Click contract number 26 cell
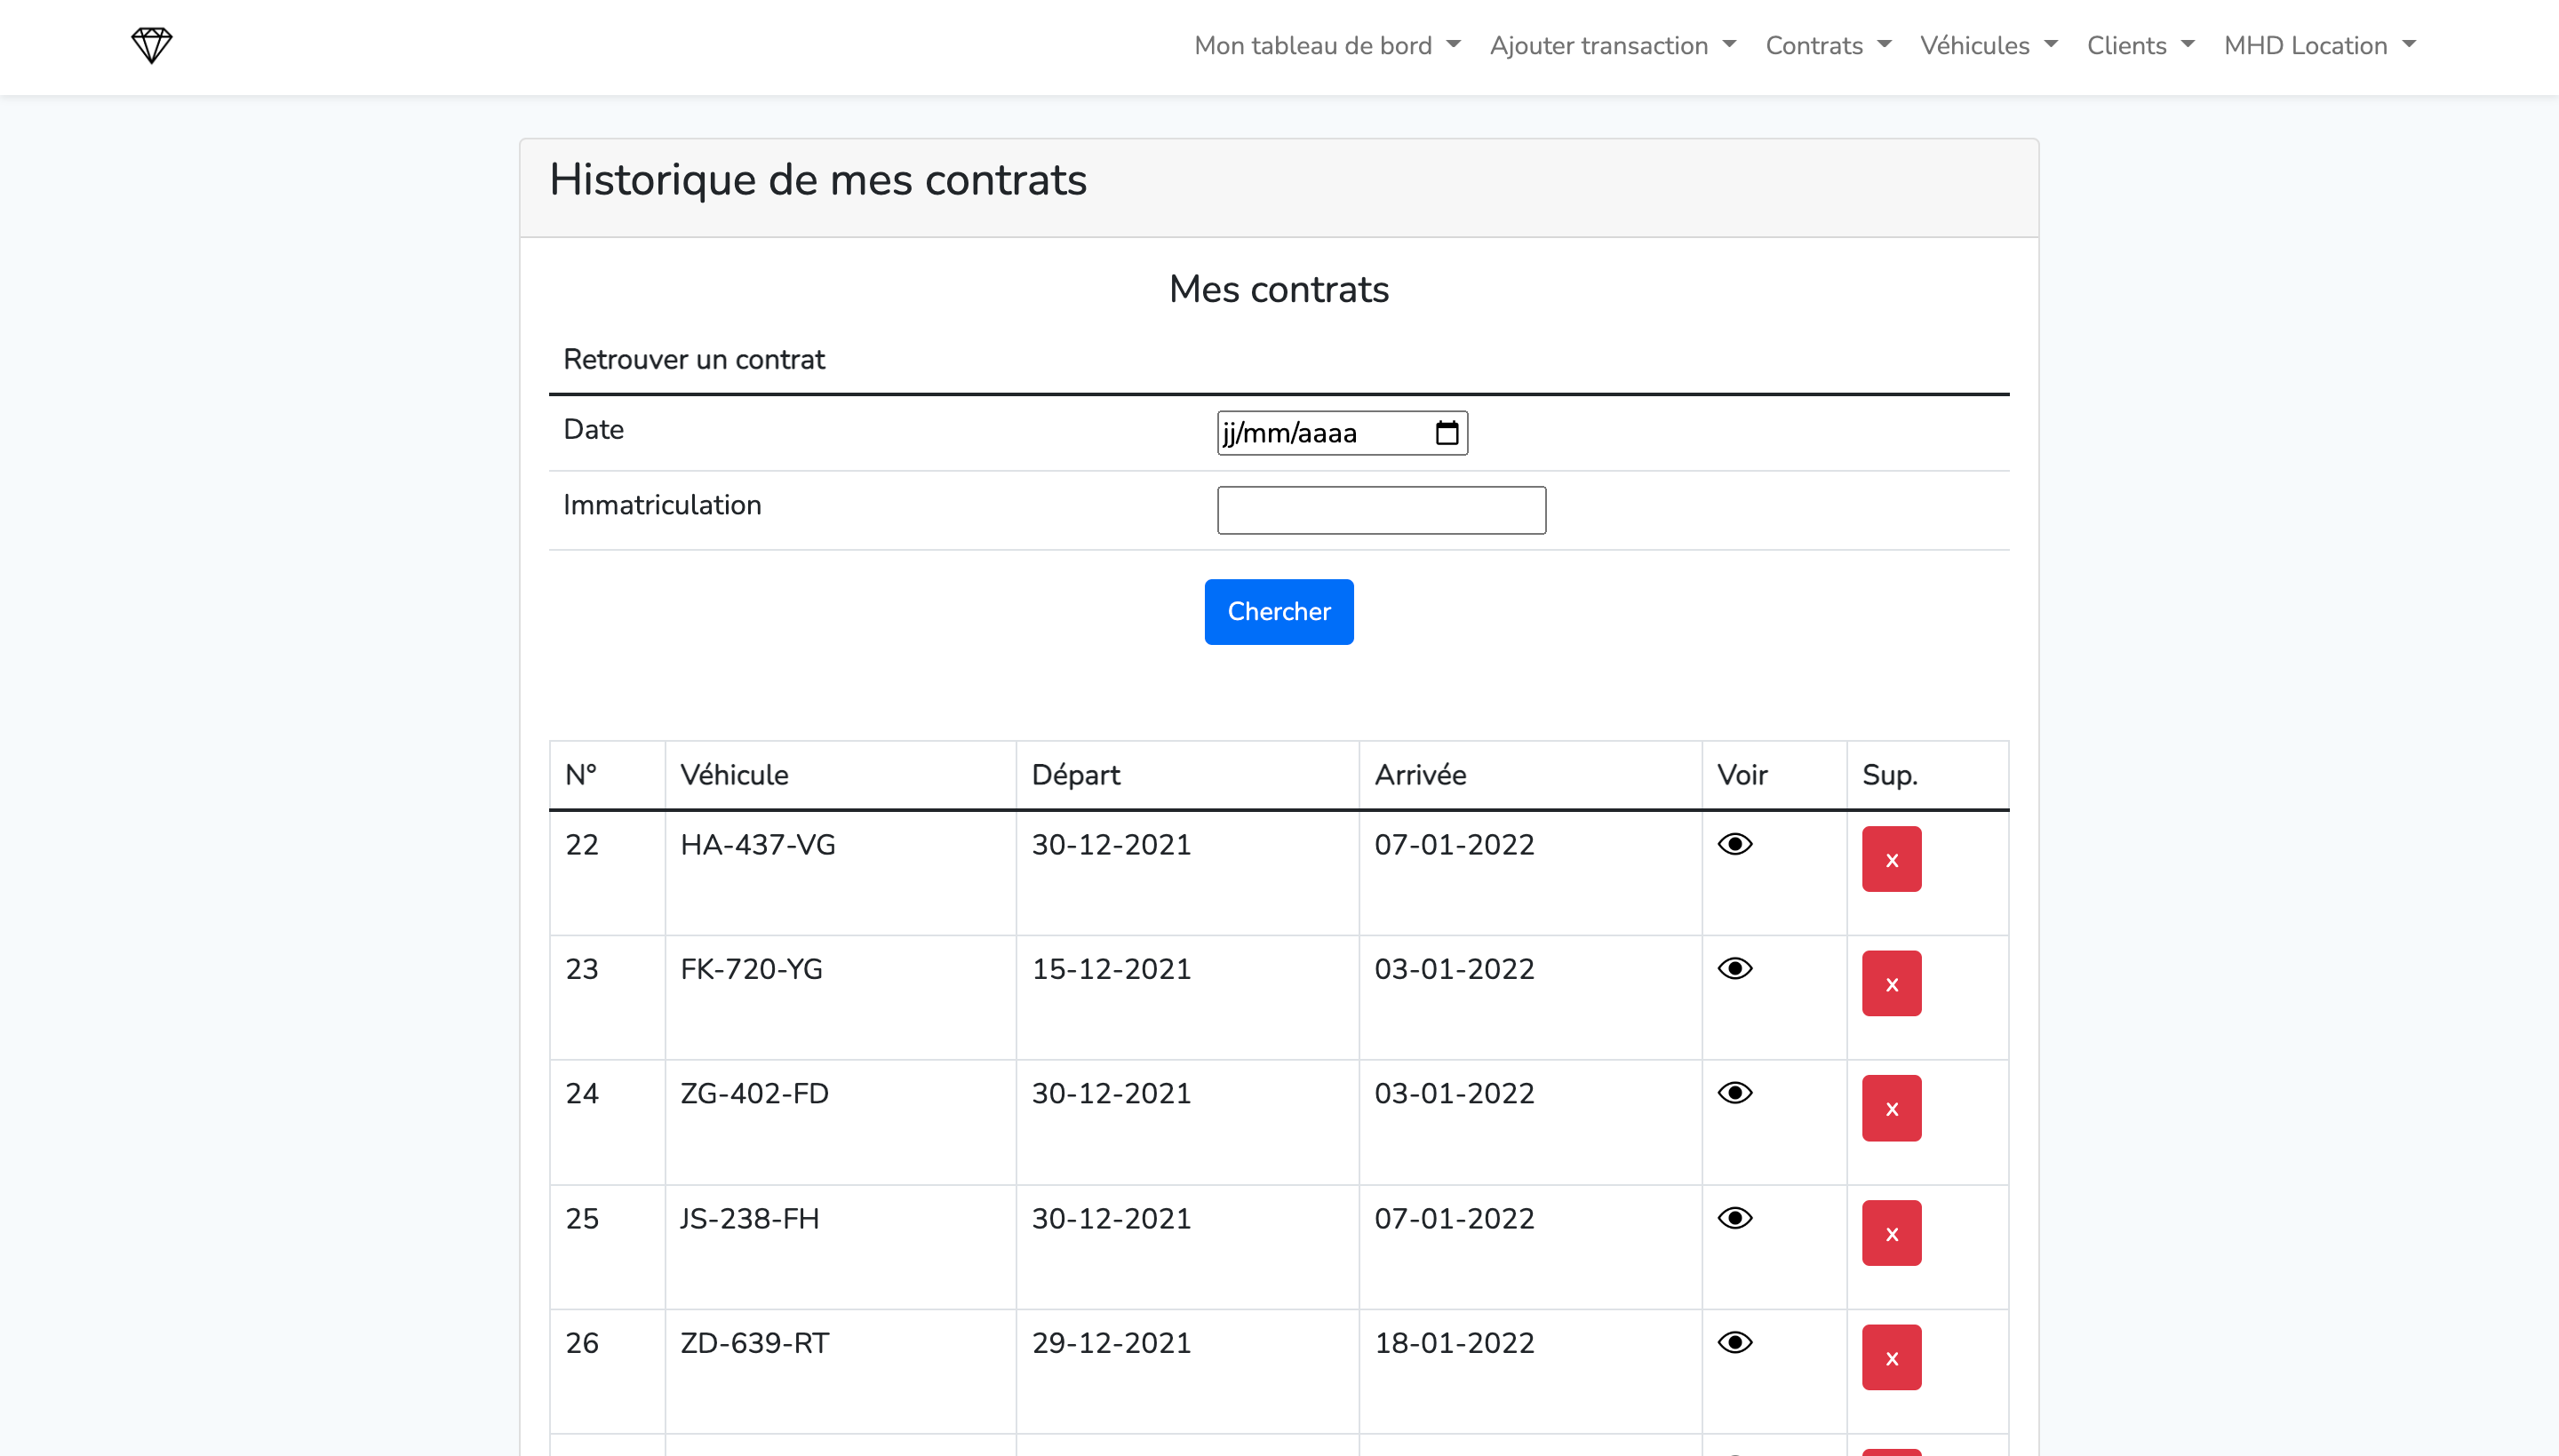The image size is (2559, 1456). click(607, 1372)
